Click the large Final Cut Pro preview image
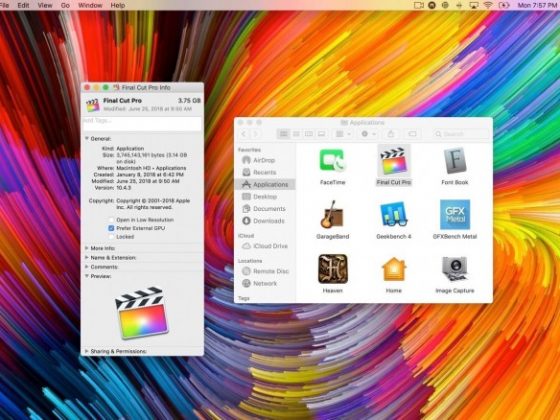 [142, 312]
